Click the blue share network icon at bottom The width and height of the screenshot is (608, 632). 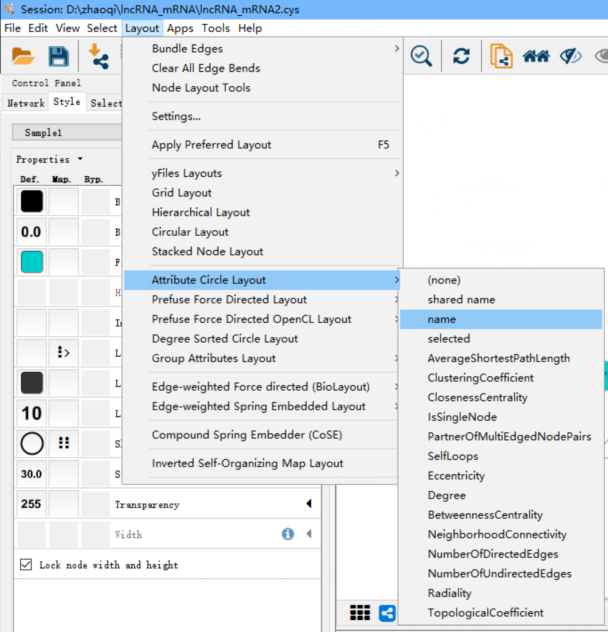387,613
